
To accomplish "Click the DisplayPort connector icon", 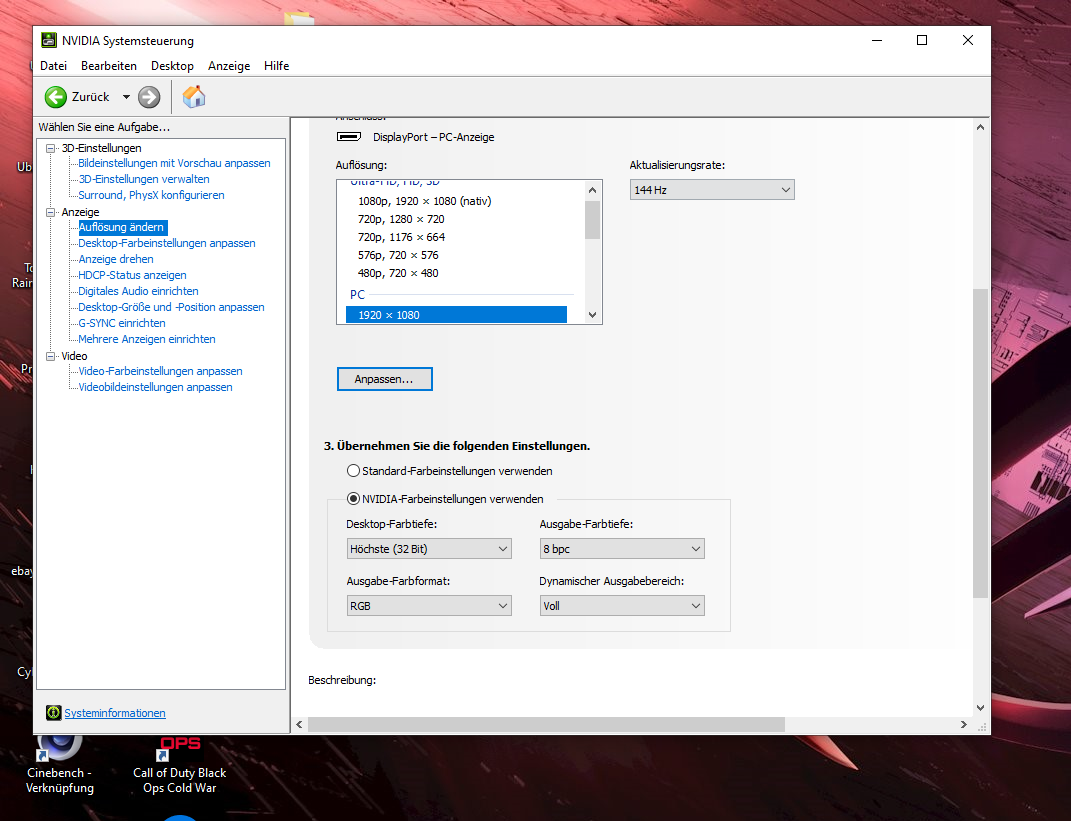I will [x=349, y=137].
